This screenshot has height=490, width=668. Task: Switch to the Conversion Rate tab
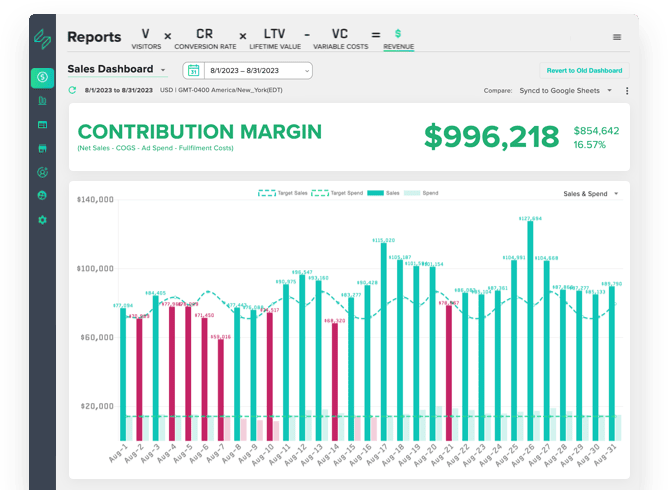coord(205,39)
